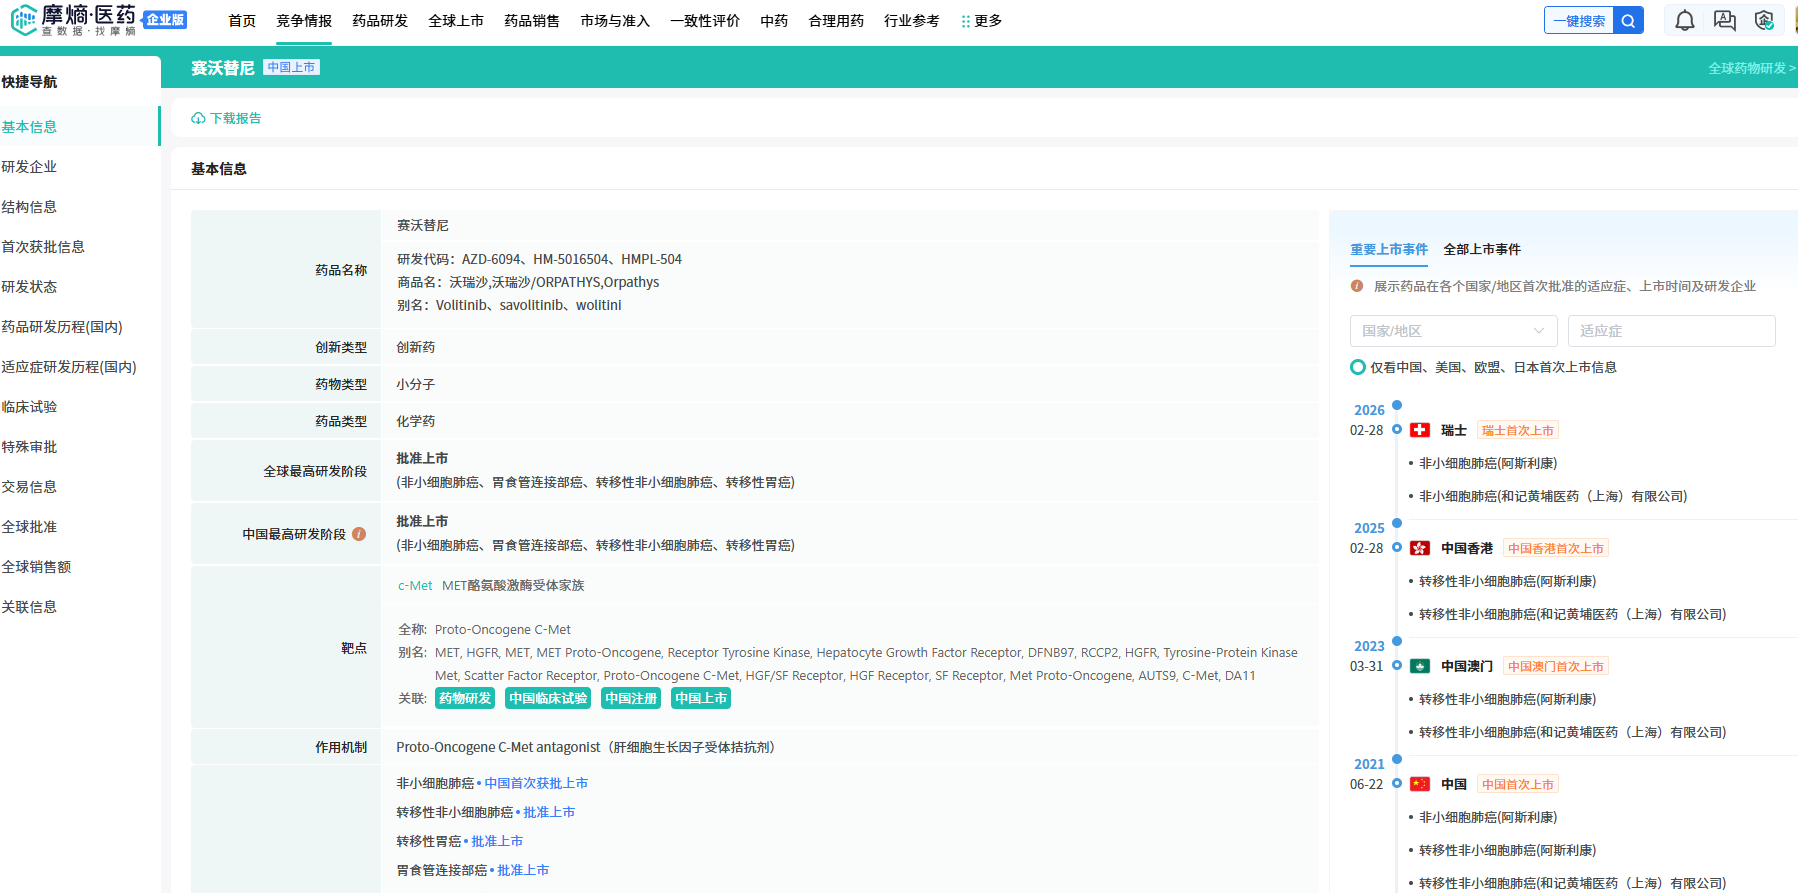The height and width of the screenshot is (893, 1798).
Task: Click the 中国上市 tag in 关联 row
Action: tap(701, 698)
